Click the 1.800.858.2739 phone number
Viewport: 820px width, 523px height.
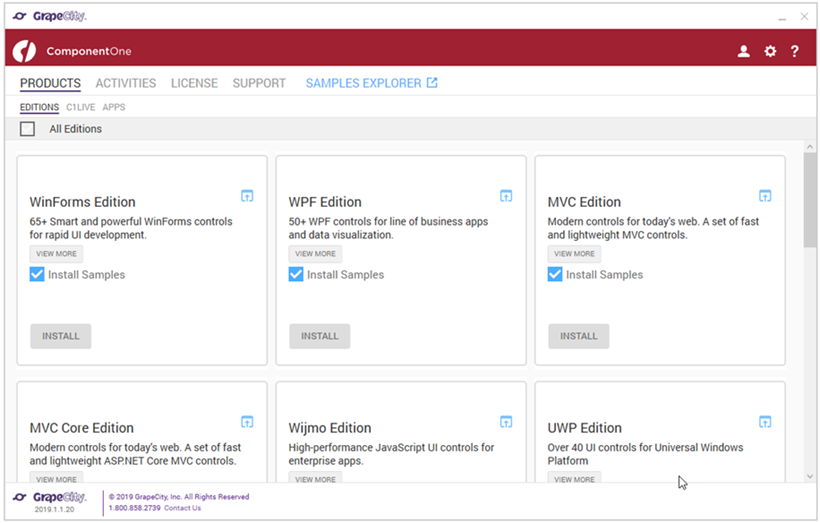134,508
